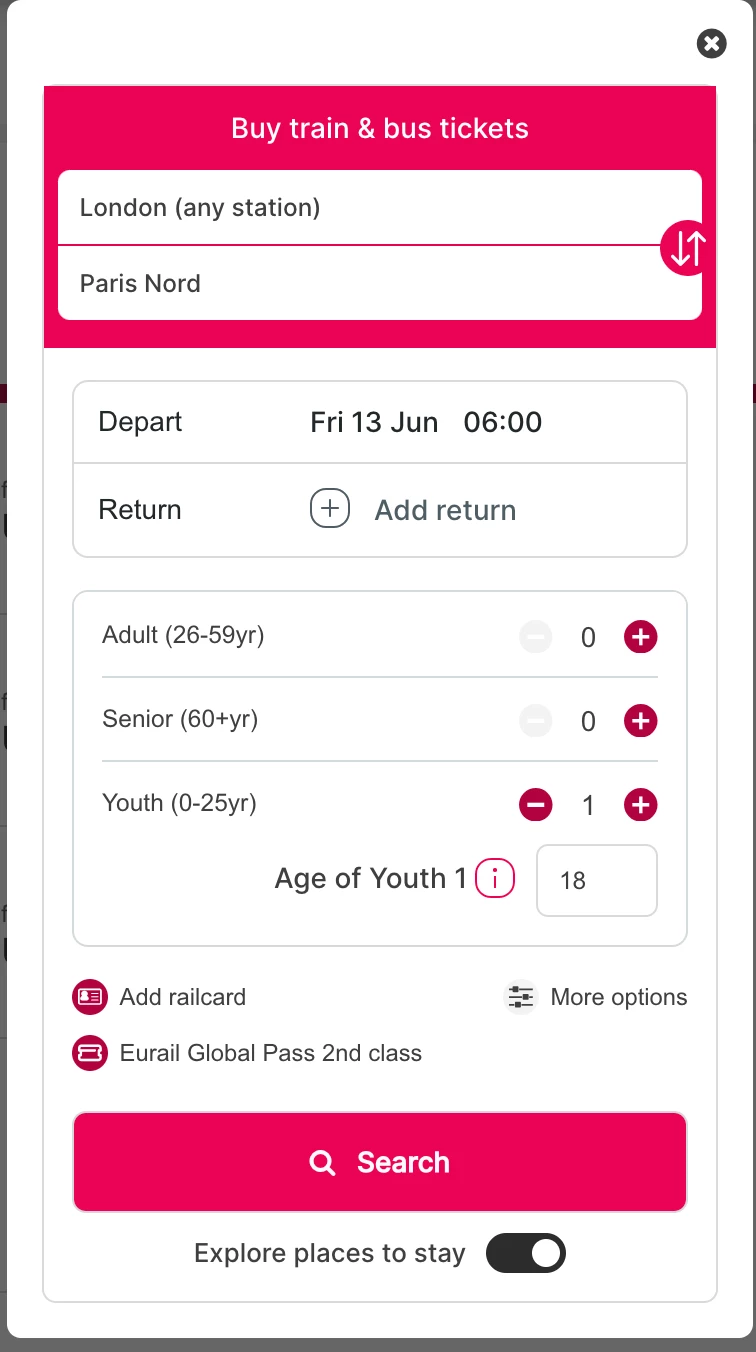Click the Add return text link
This screenshot has width=756, height=1352.
(445, 510)
